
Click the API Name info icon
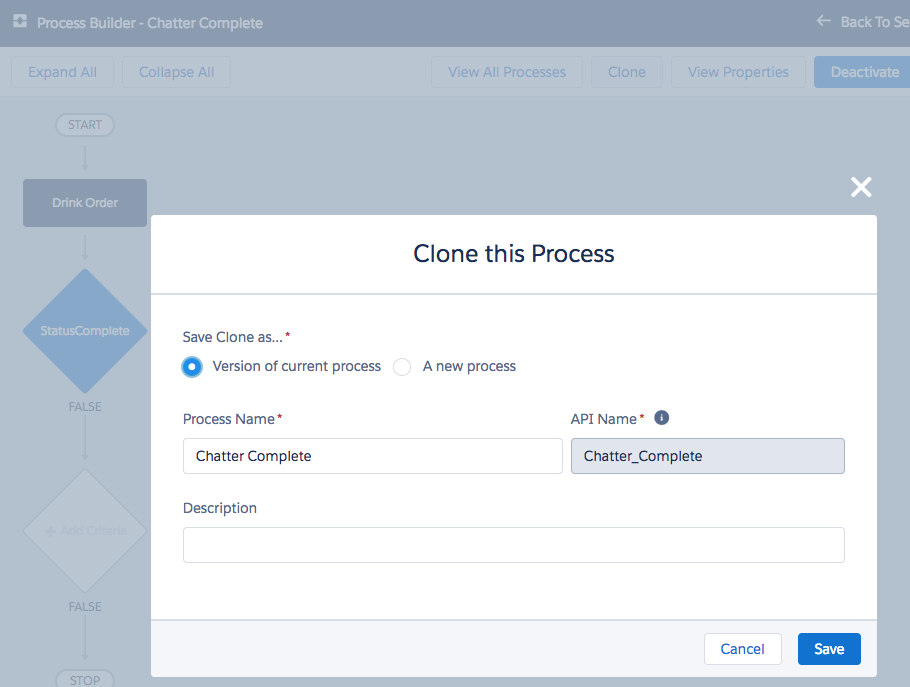pos(661,418)
